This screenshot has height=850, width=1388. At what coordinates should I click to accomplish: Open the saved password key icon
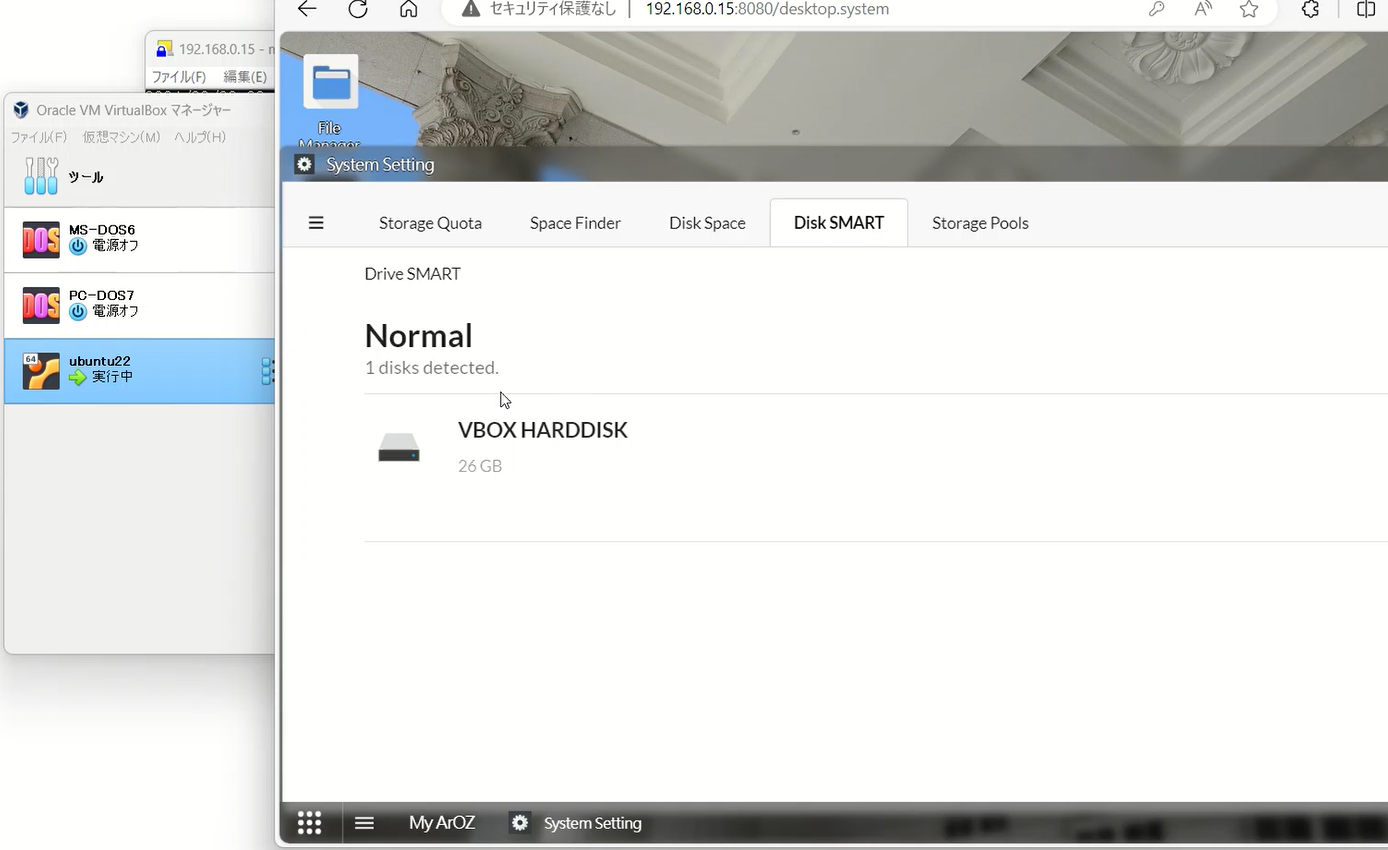[1156, 9]
